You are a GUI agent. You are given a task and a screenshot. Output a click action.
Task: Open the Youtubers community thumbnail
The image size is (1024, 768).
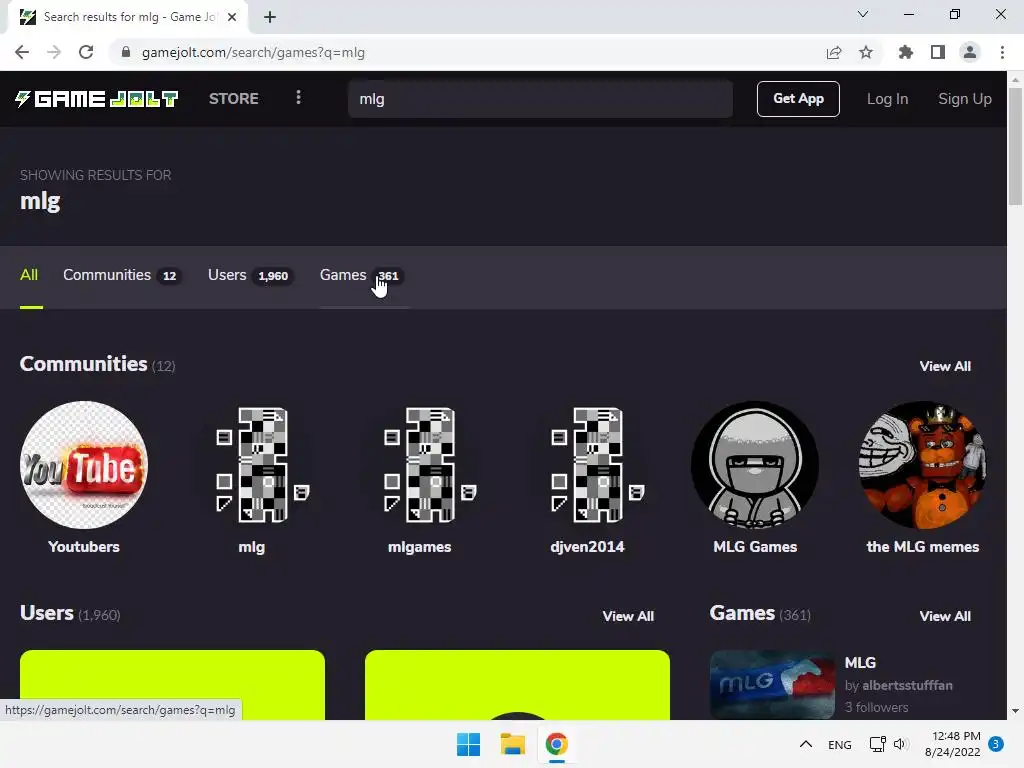pyautogui.click(x=84, y=465)
